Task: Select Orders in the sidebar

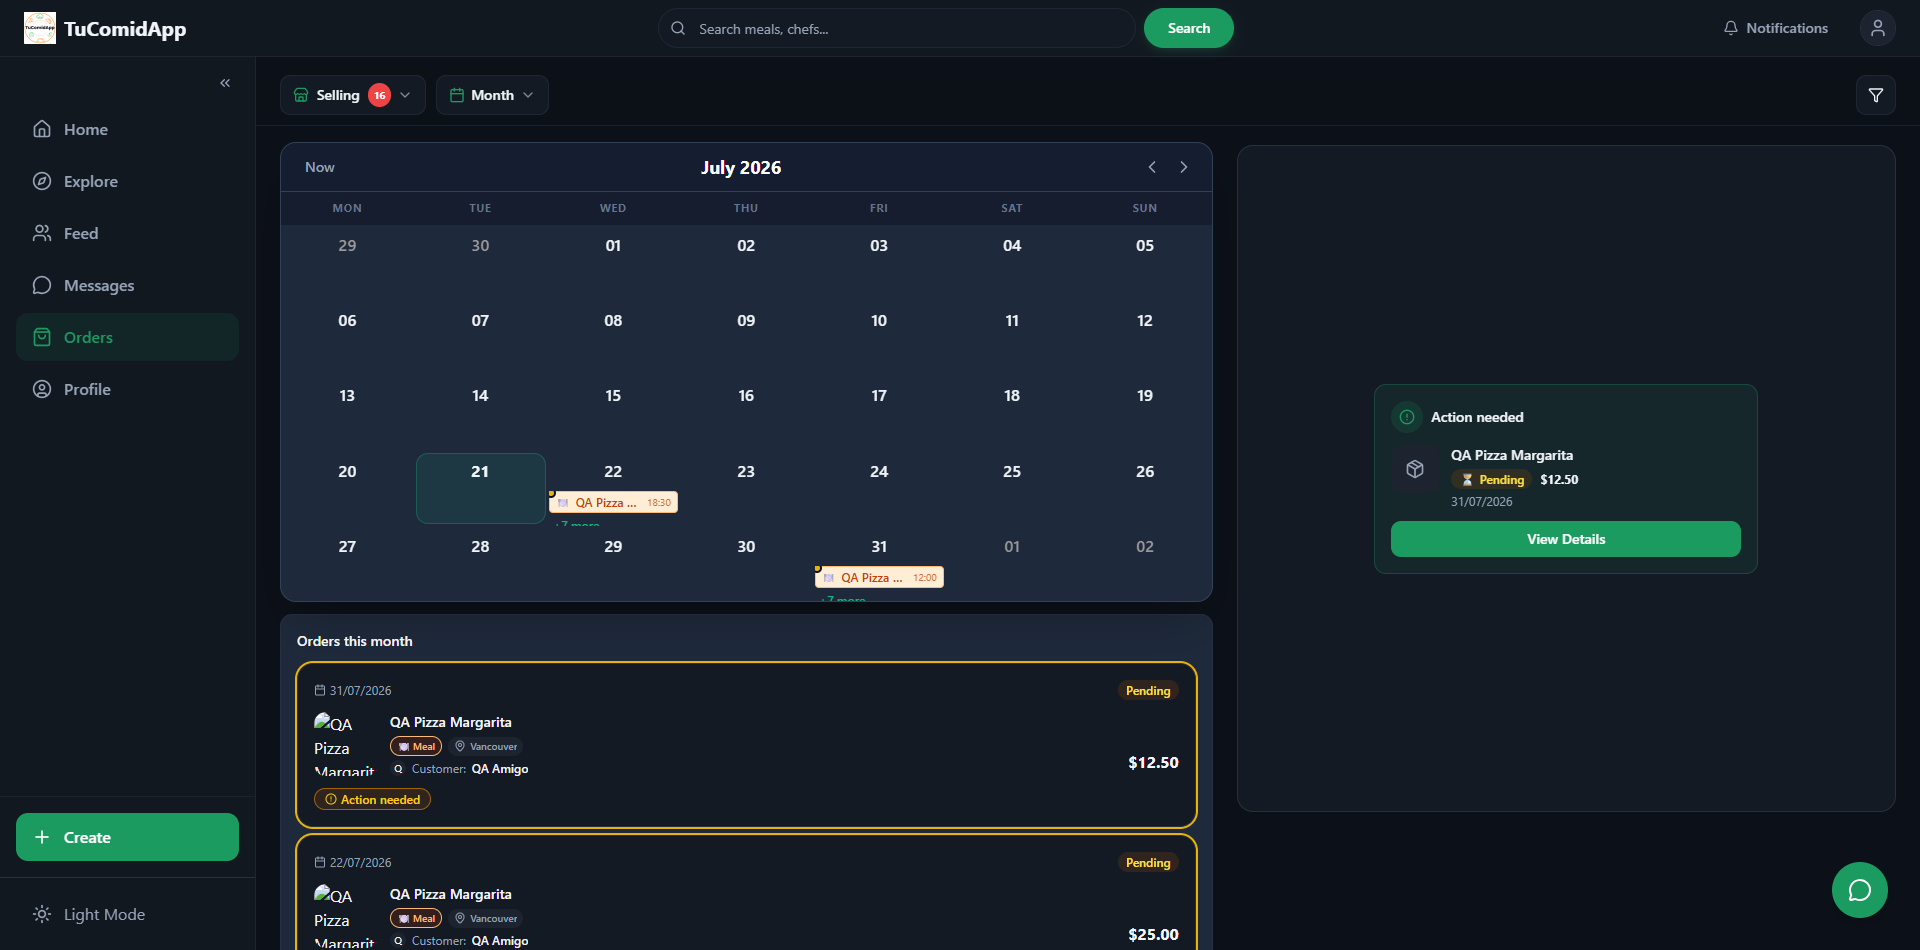Action: pyautogui.click(x=127, y=337)
